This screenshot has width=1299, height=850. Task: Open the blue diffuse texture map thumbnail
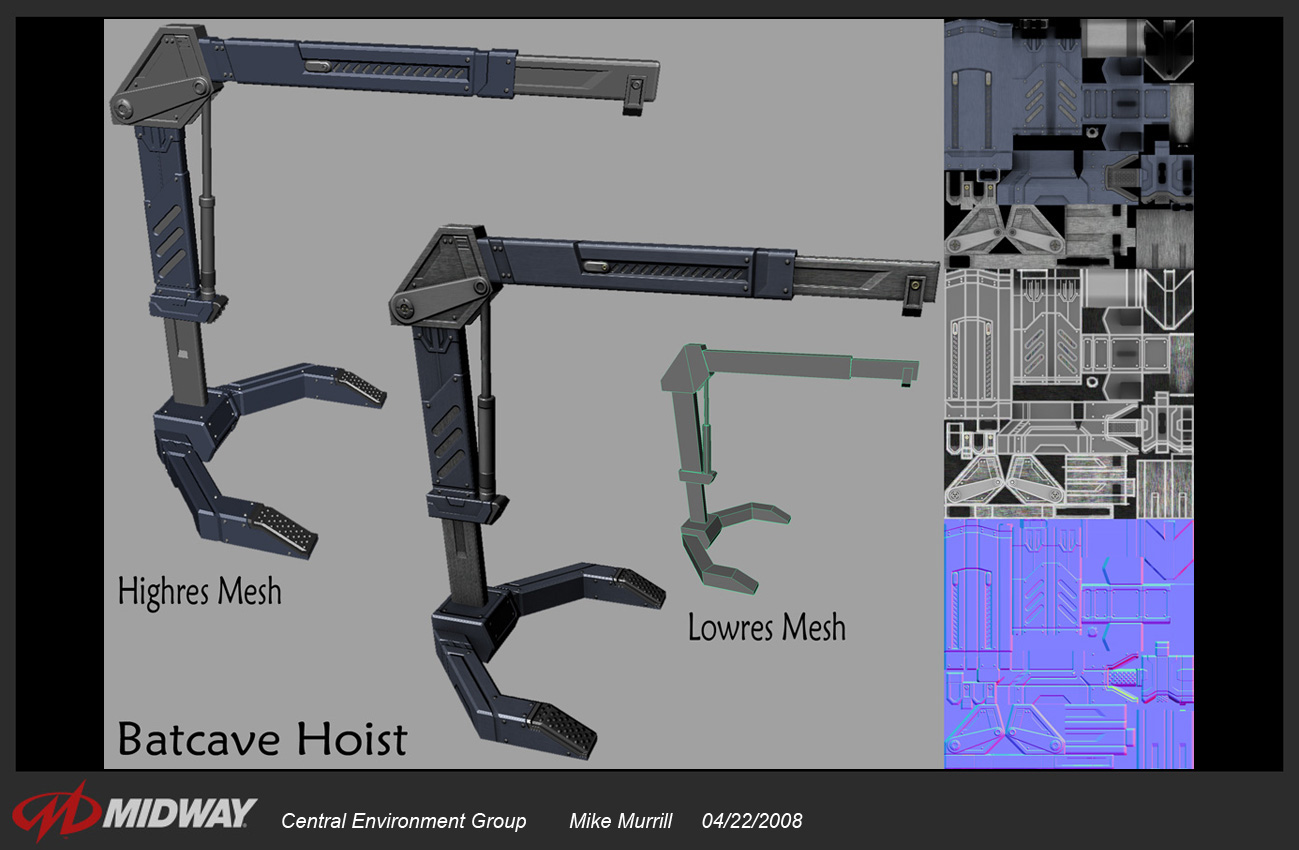[1069, 143]
